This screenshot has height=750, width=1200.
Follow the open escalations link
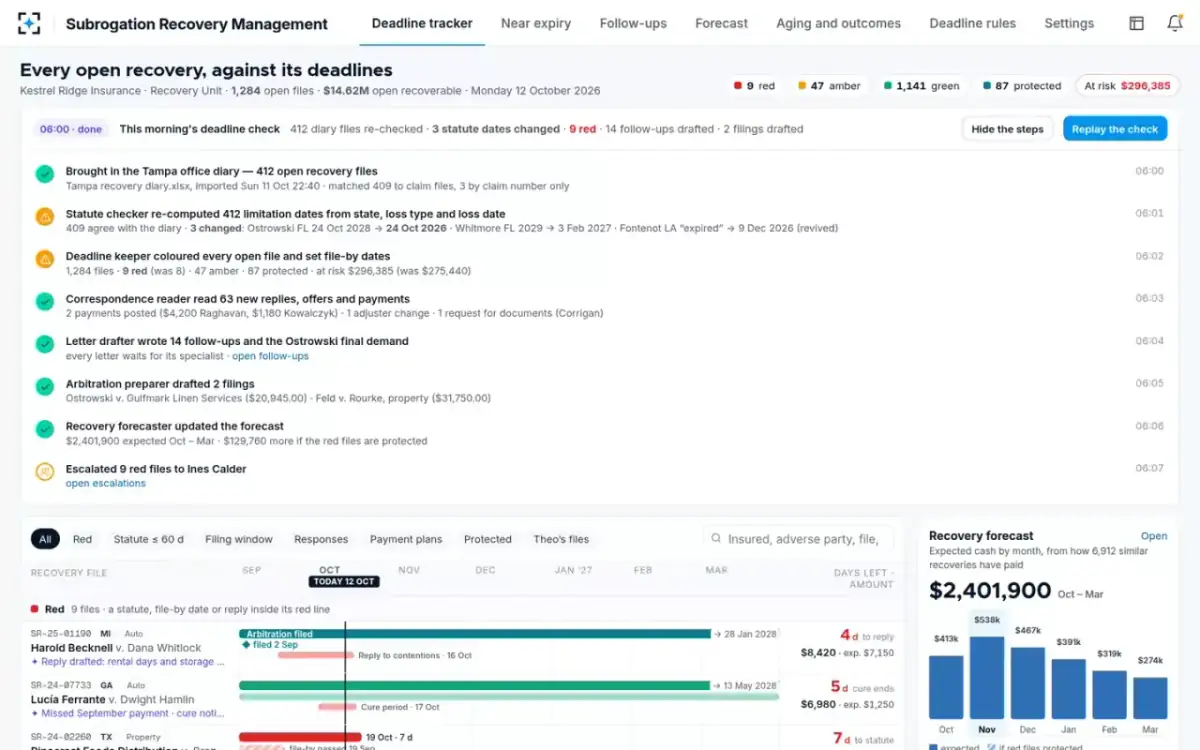click(105, 483)
